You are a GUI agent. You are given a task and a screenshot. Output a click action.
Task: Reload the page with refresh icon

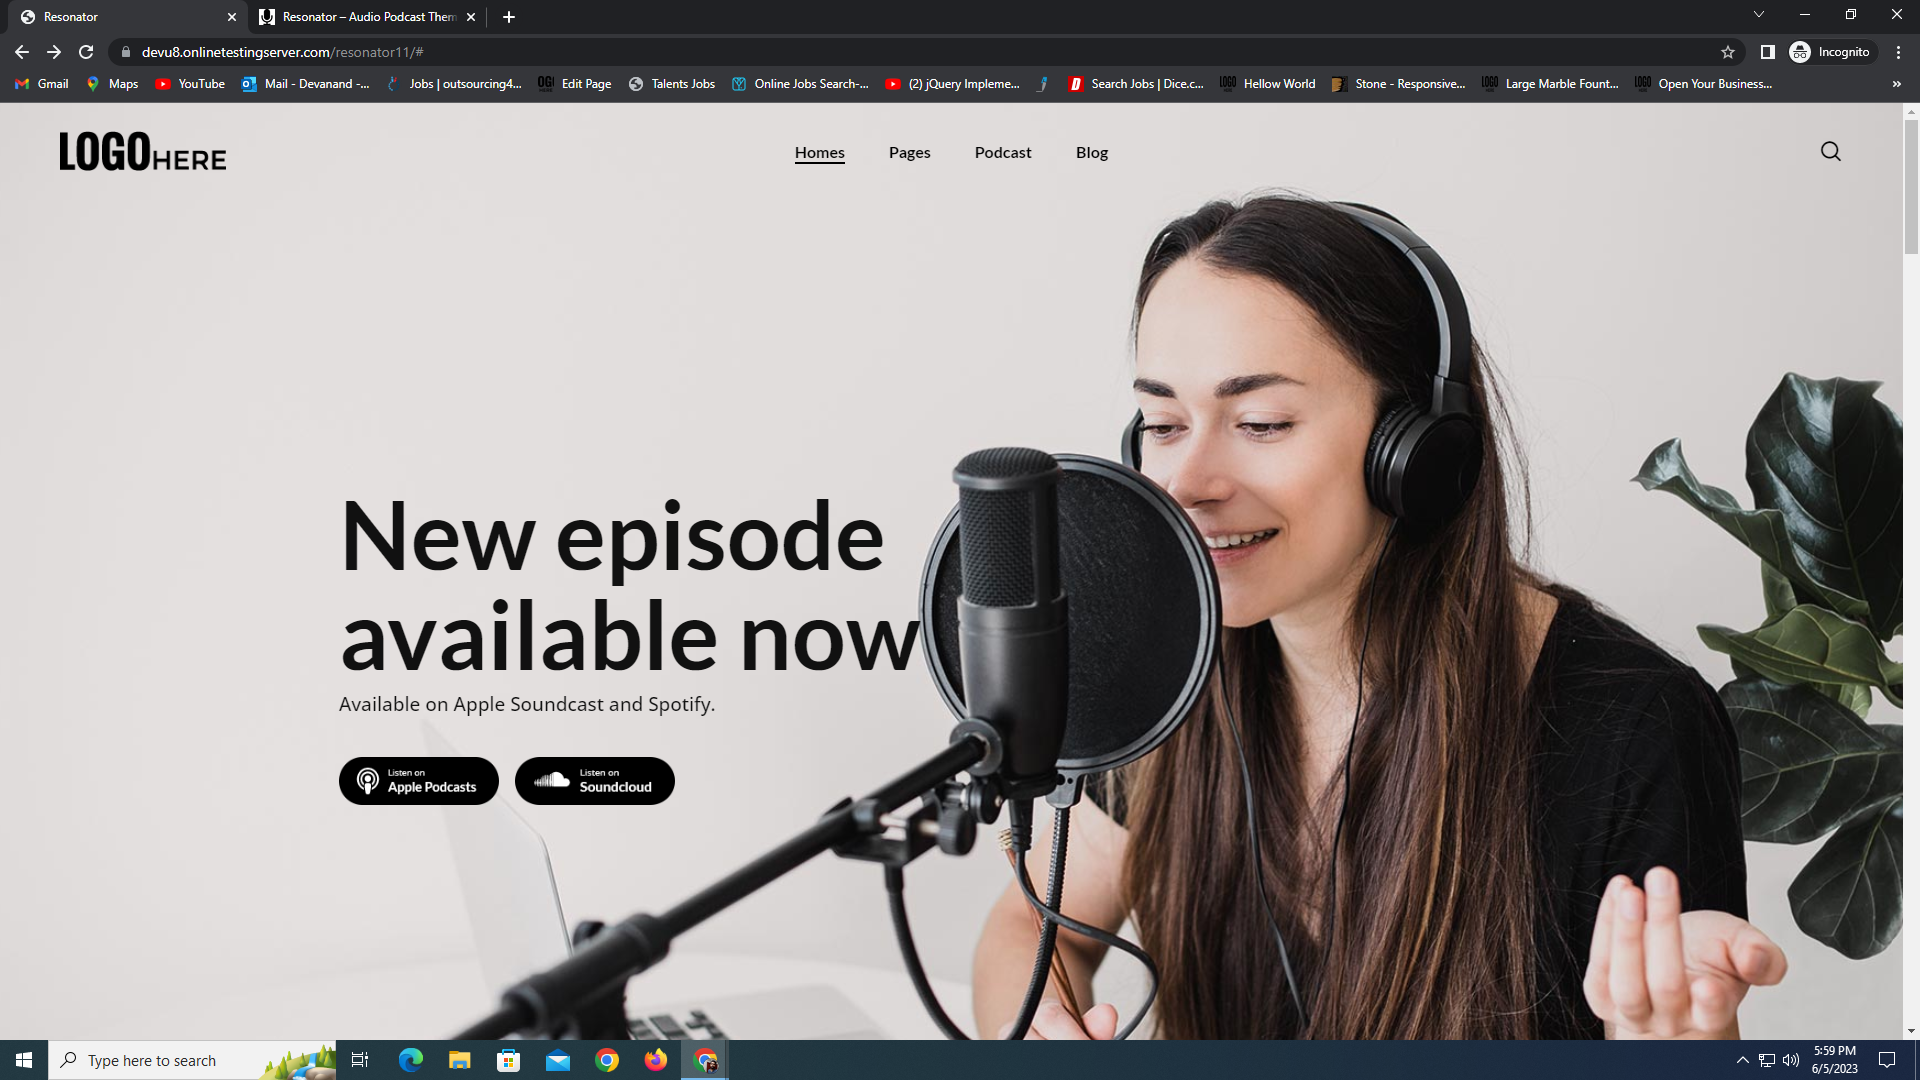86,52
